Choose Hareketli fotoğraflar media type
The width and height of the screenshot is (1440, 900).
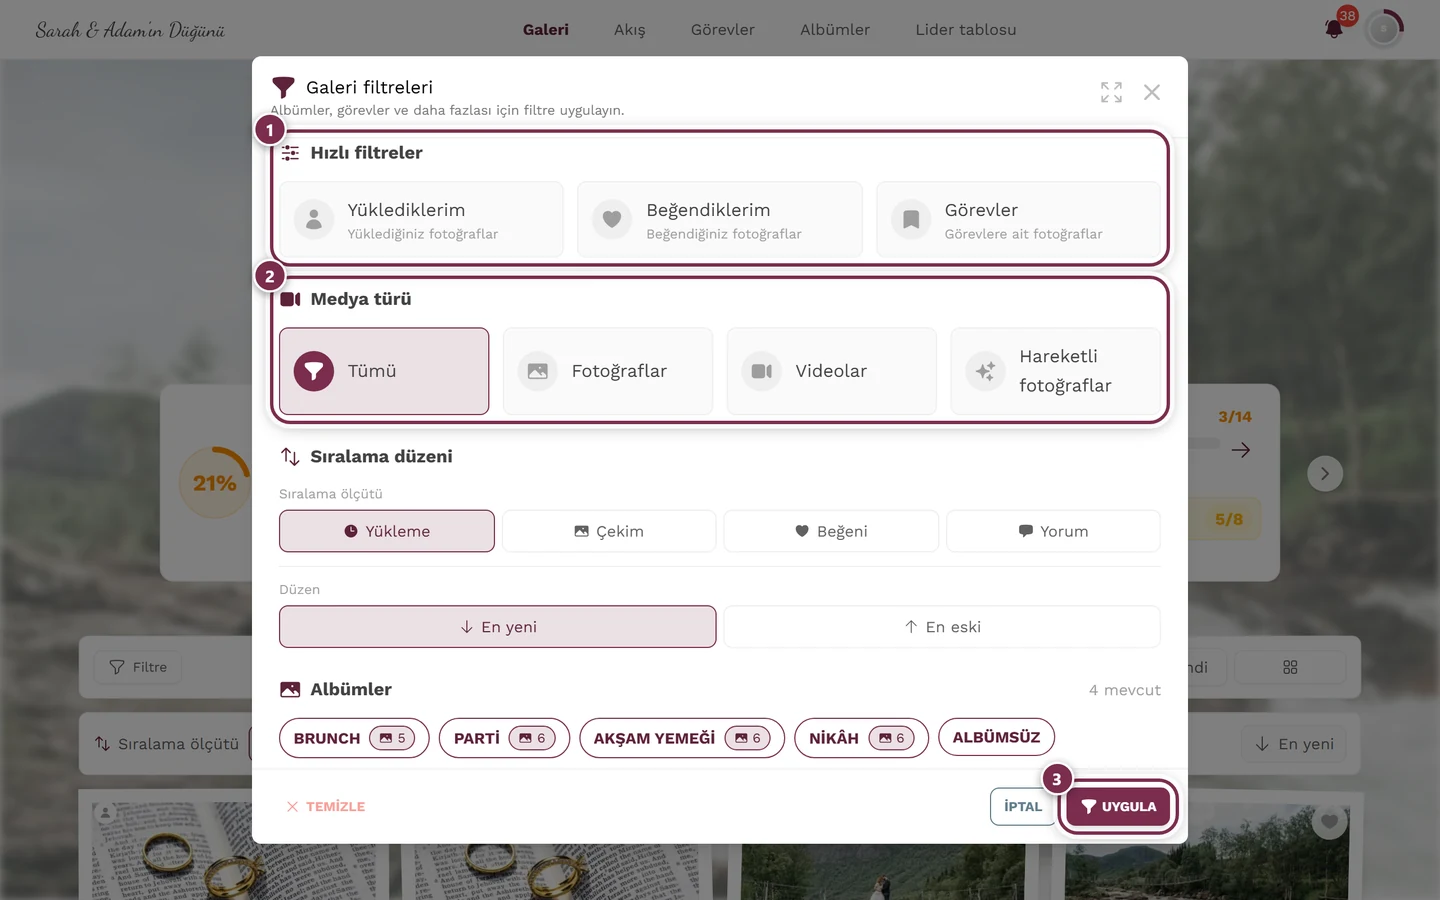click(x=1055, y=371)
